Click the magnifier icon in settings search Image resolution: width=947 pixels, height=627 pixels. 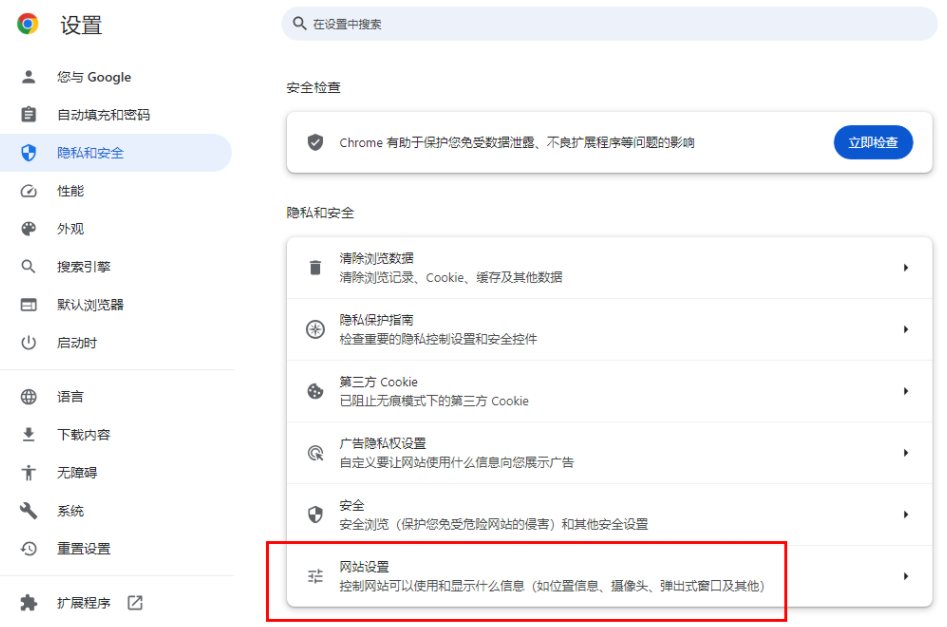[x=299, y=24]
